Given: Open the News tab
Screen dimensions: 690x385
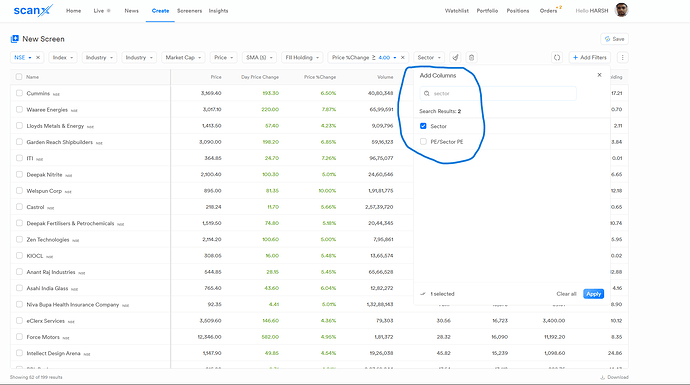Looking at the screenshot, I should 131,11.
